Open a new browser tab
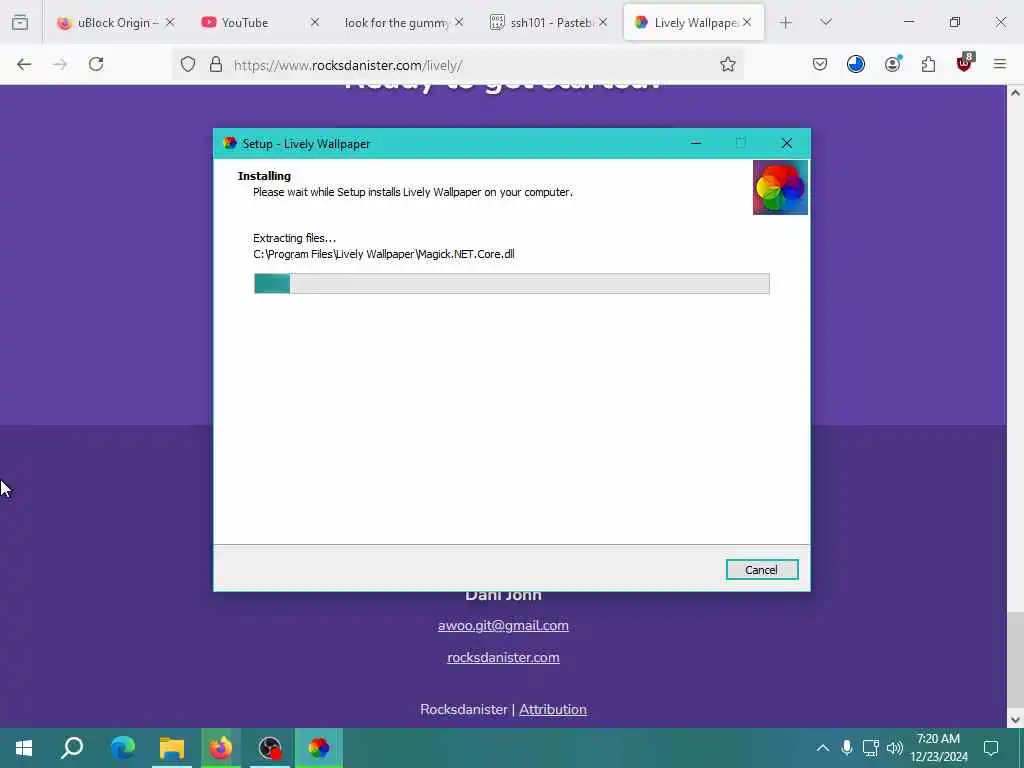 pos(786,23)
